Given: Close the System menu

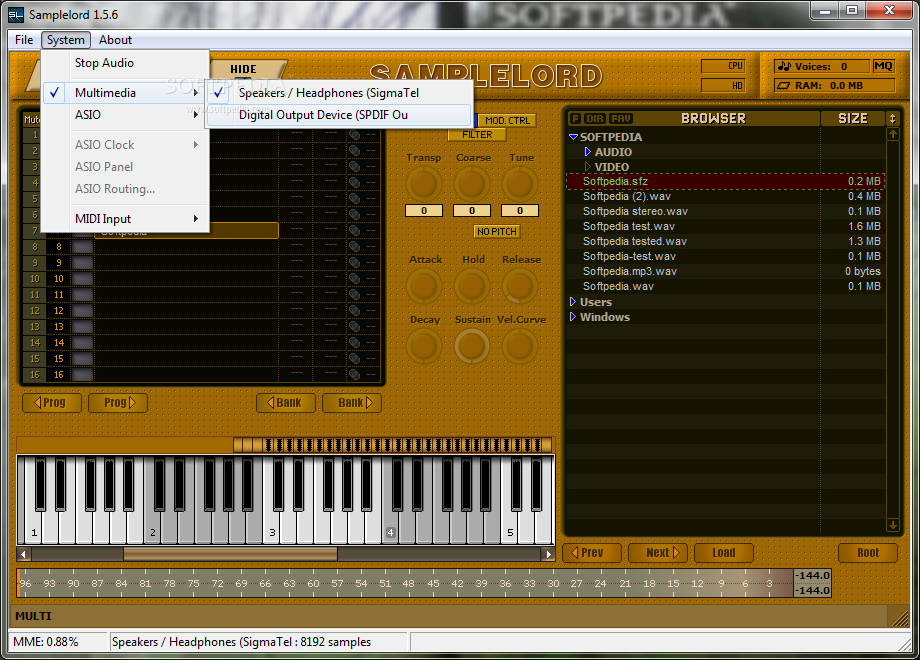Looking at the screenshot, I should [x=66, y=40].
